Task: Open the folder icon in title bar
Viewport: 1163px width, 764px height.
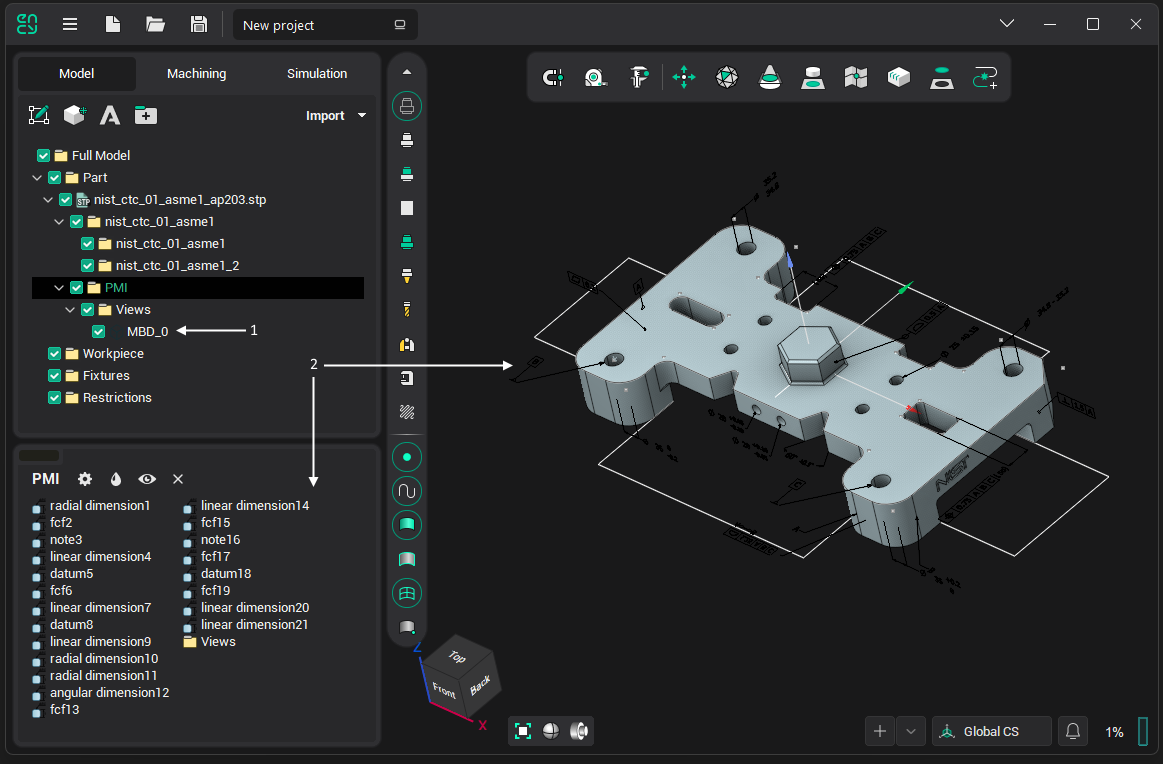Action: click(155, 24)
